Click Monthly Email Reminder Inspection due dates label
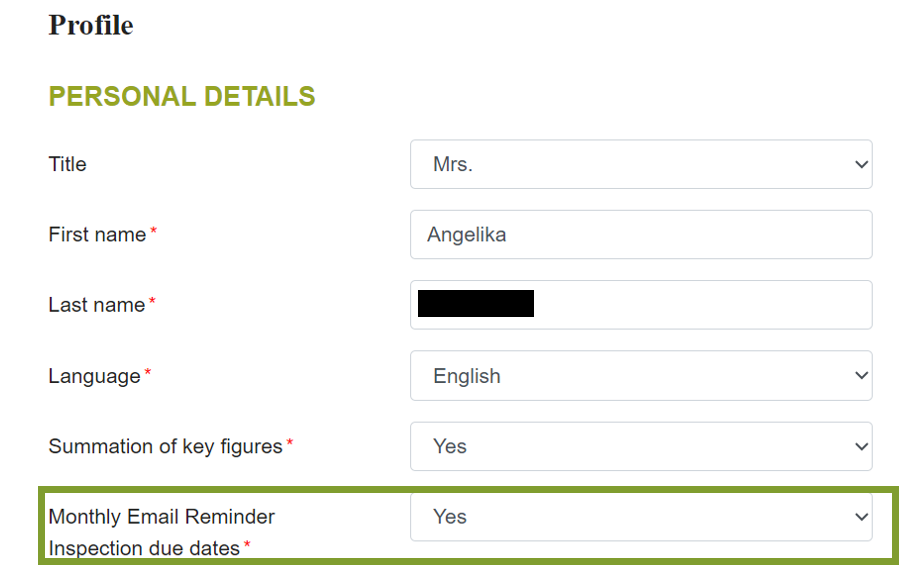The image size is (916, 576). click(161, 532)
